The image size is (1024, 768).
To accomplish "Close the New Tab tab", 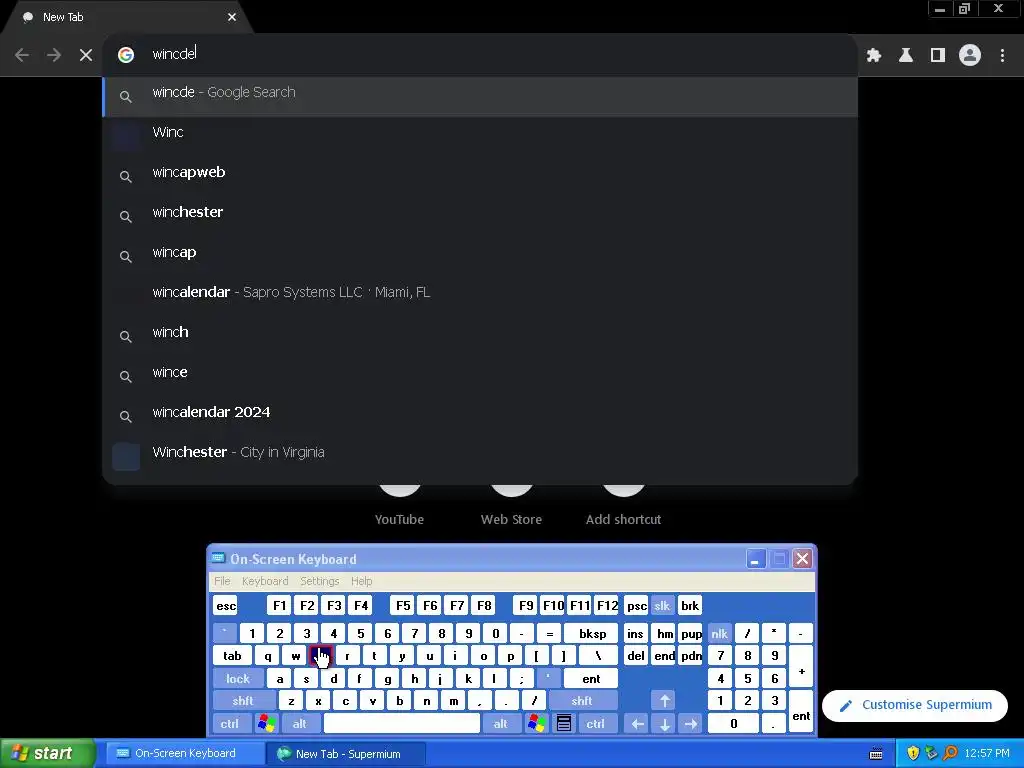I will (232, 17).
